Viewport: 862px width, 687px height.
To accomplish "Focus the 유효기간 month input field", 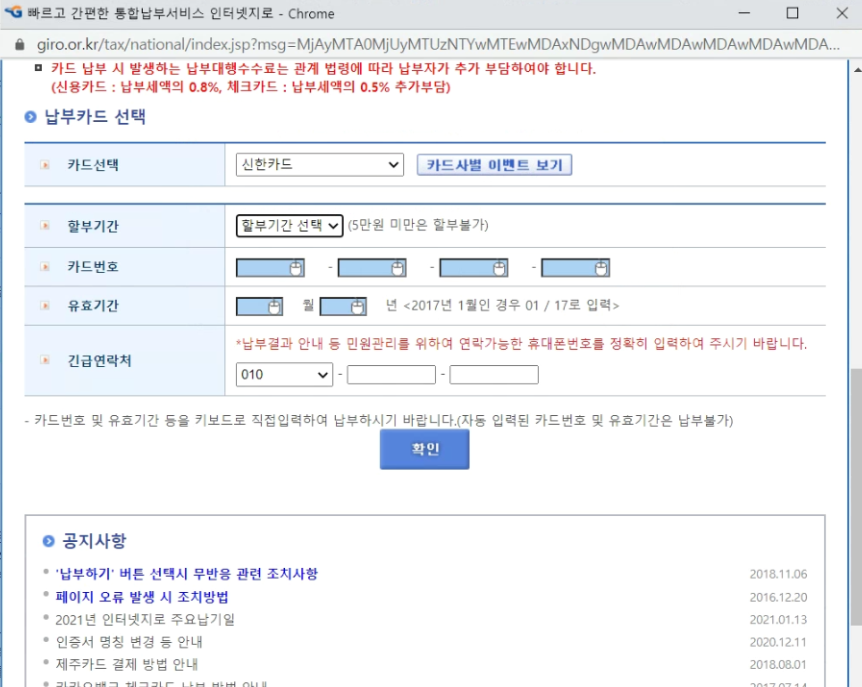I will pos(259,307).
